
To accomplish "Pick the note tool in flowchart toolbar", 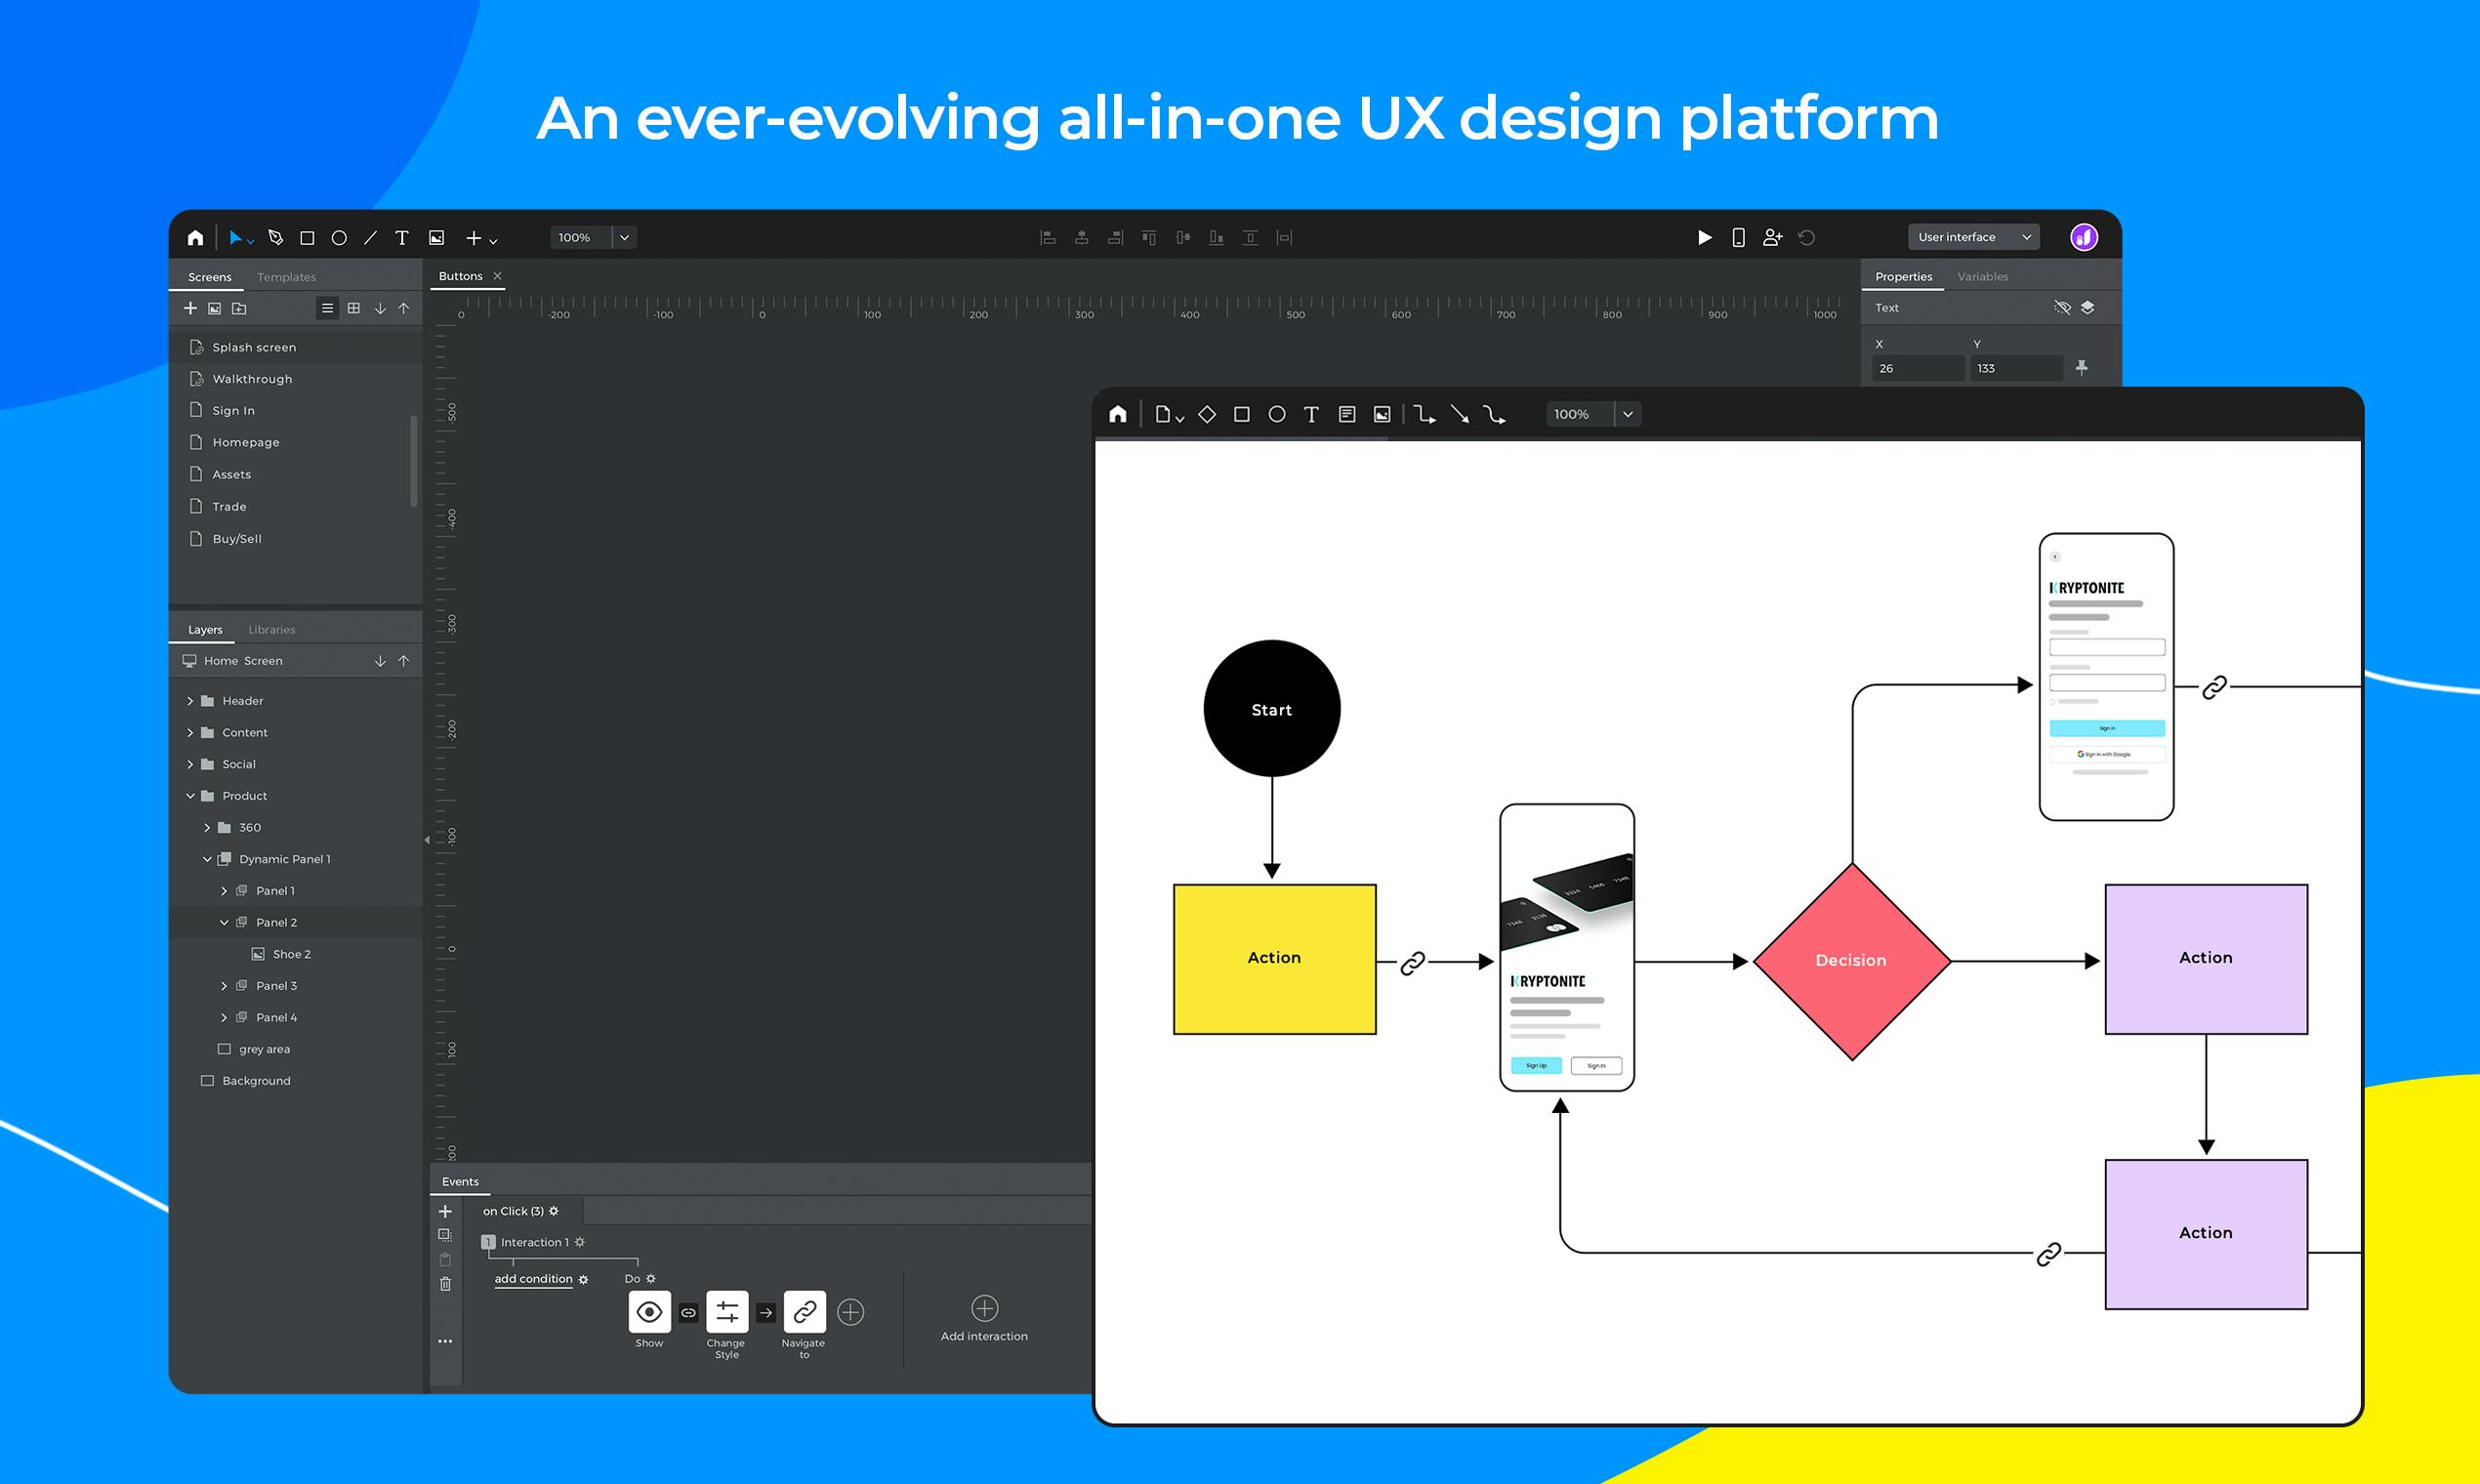I will click(x=1347, y=414).
